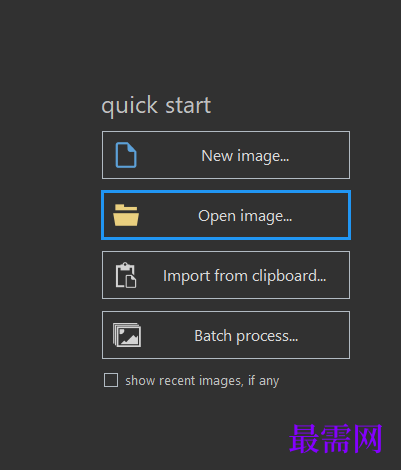Click the yellow open folder icon
Screen dimensions: 401x470
tap(126, 215)
